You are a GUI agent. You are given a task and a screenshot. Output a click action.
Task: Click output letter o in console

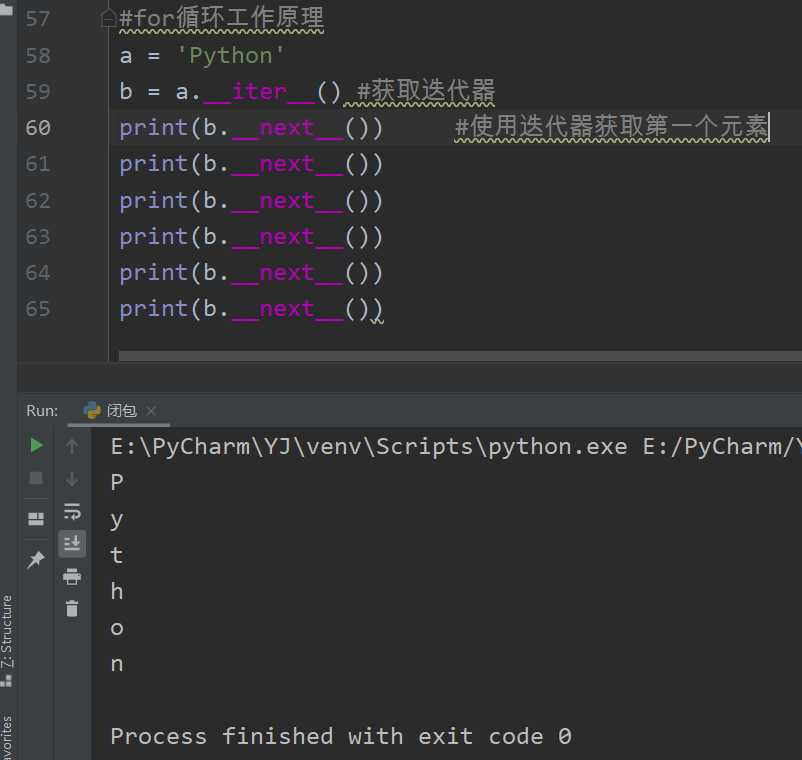point(117,628)
